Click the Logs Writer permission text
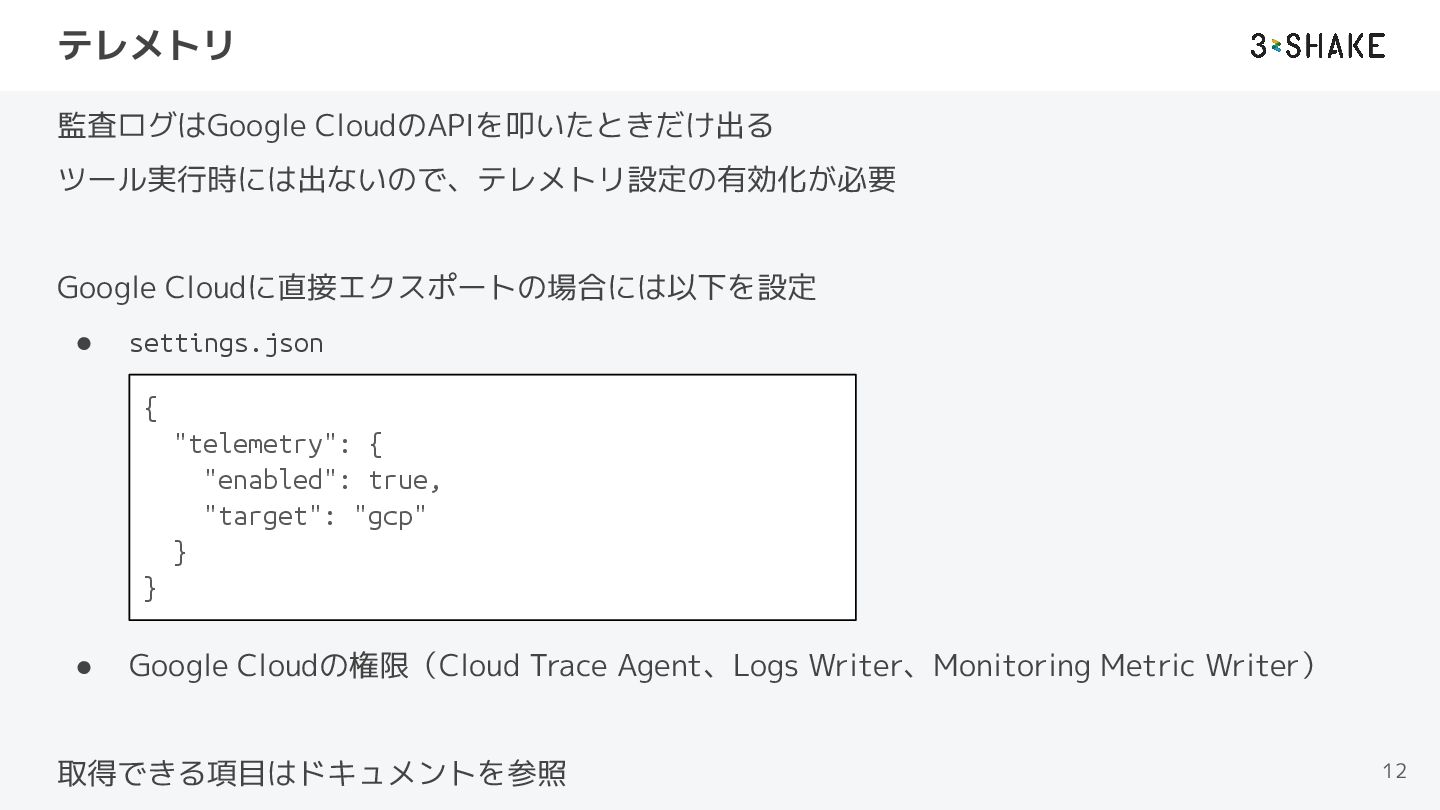Image resolution: width=1440 pixels, height=810 pixels. tap(816, 665)
